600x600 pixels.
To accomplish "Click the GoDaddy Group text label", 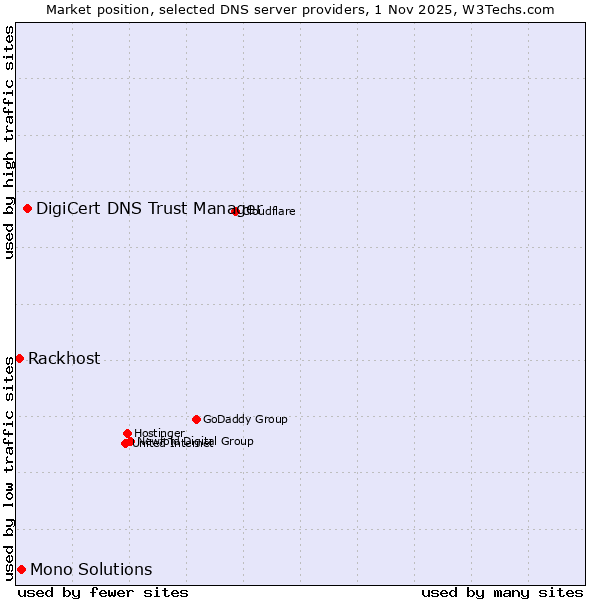I will [245, 420].
